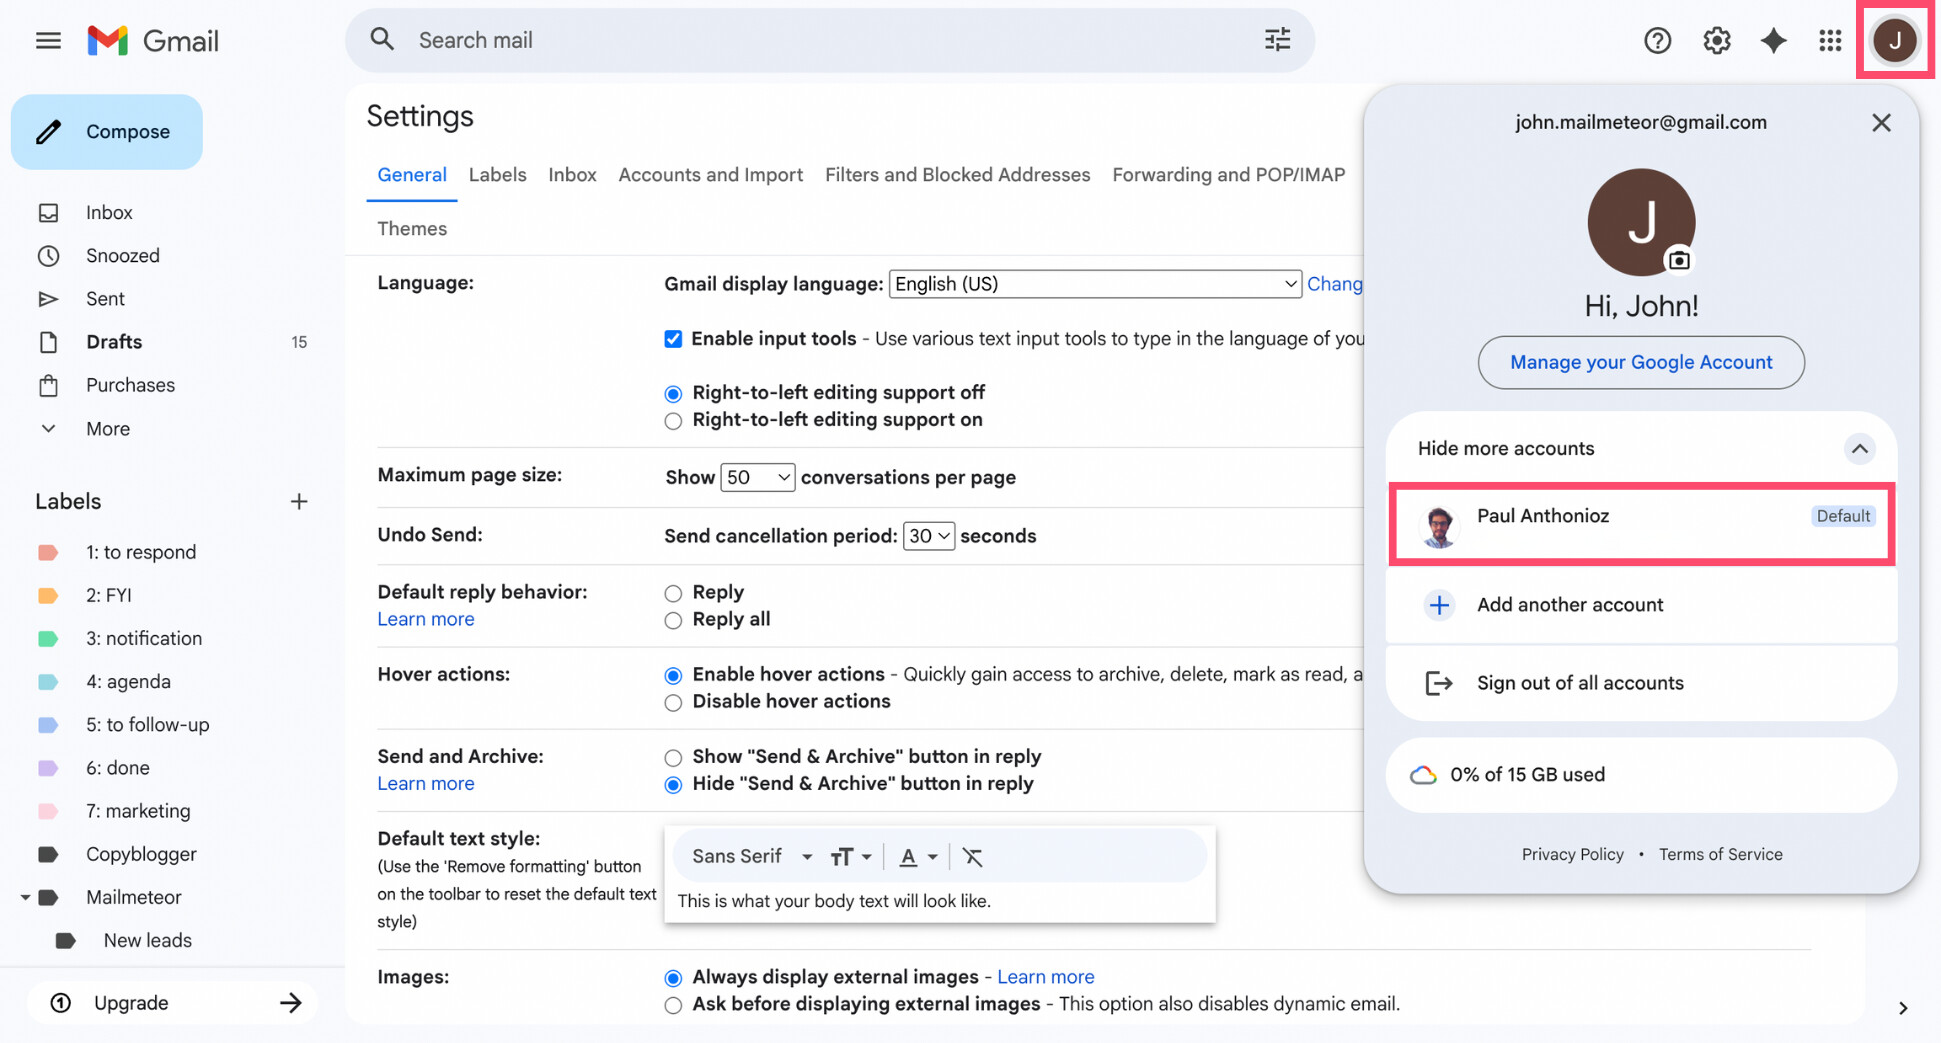
Task: Open the Gmail help icon
Action: tap(1657, 40)
